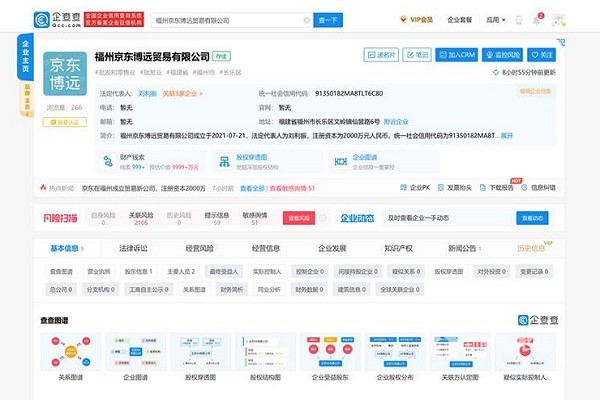Click the 查一下 search button

pos(328,20)
